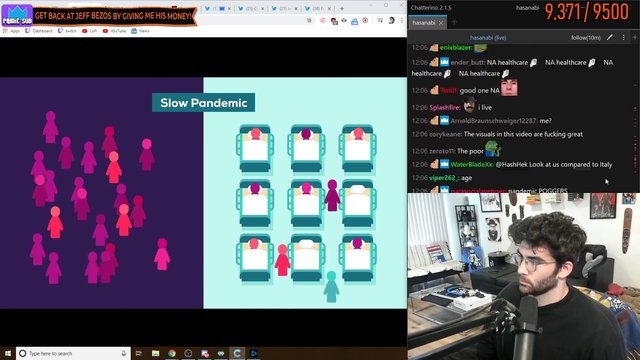Close the first Twitter tab
This screenshot has height=360, width=640.
coord(229,9)
